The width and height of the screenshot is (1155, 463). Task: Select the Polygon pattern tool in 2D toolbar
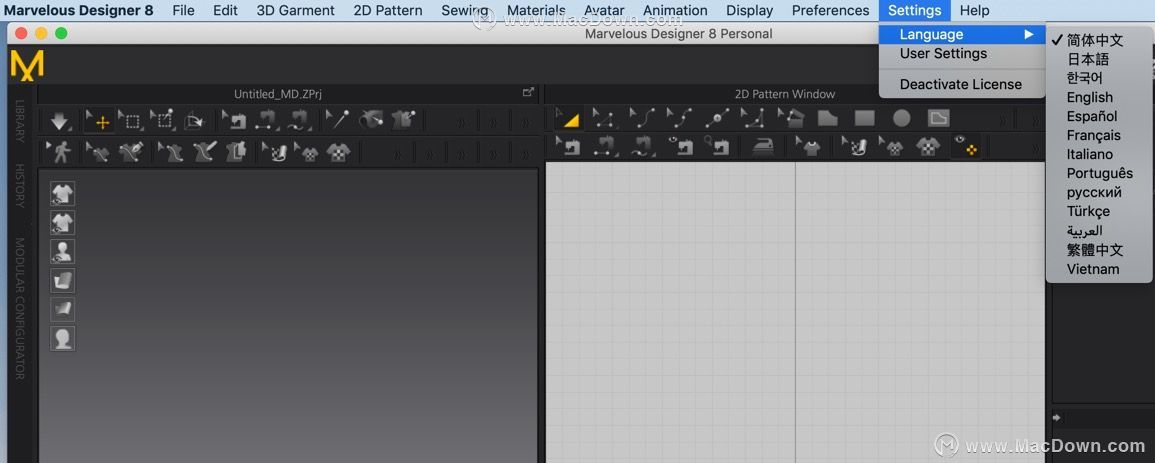point(828,119)
